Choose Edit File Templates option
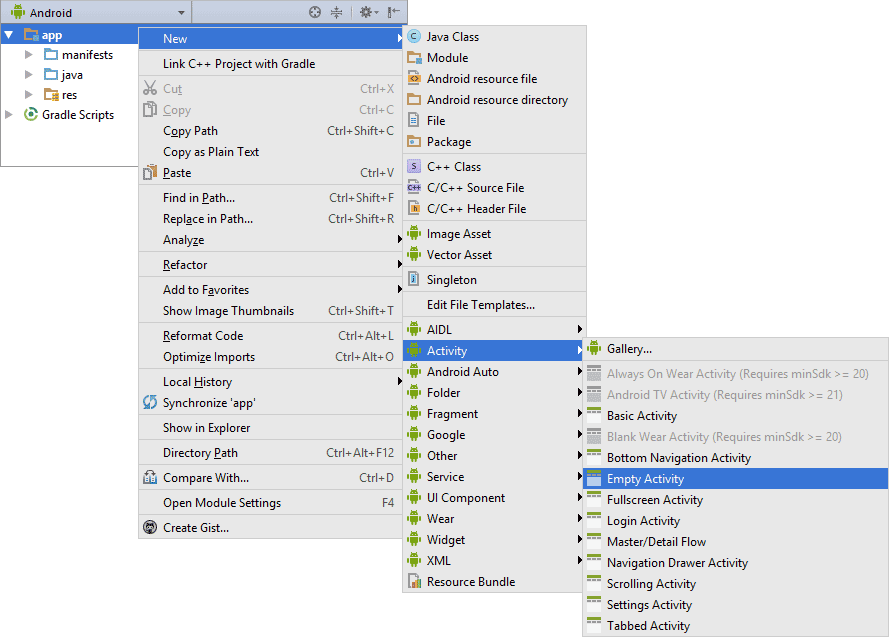Screen dimensions: 889x637 coord(480,305)
